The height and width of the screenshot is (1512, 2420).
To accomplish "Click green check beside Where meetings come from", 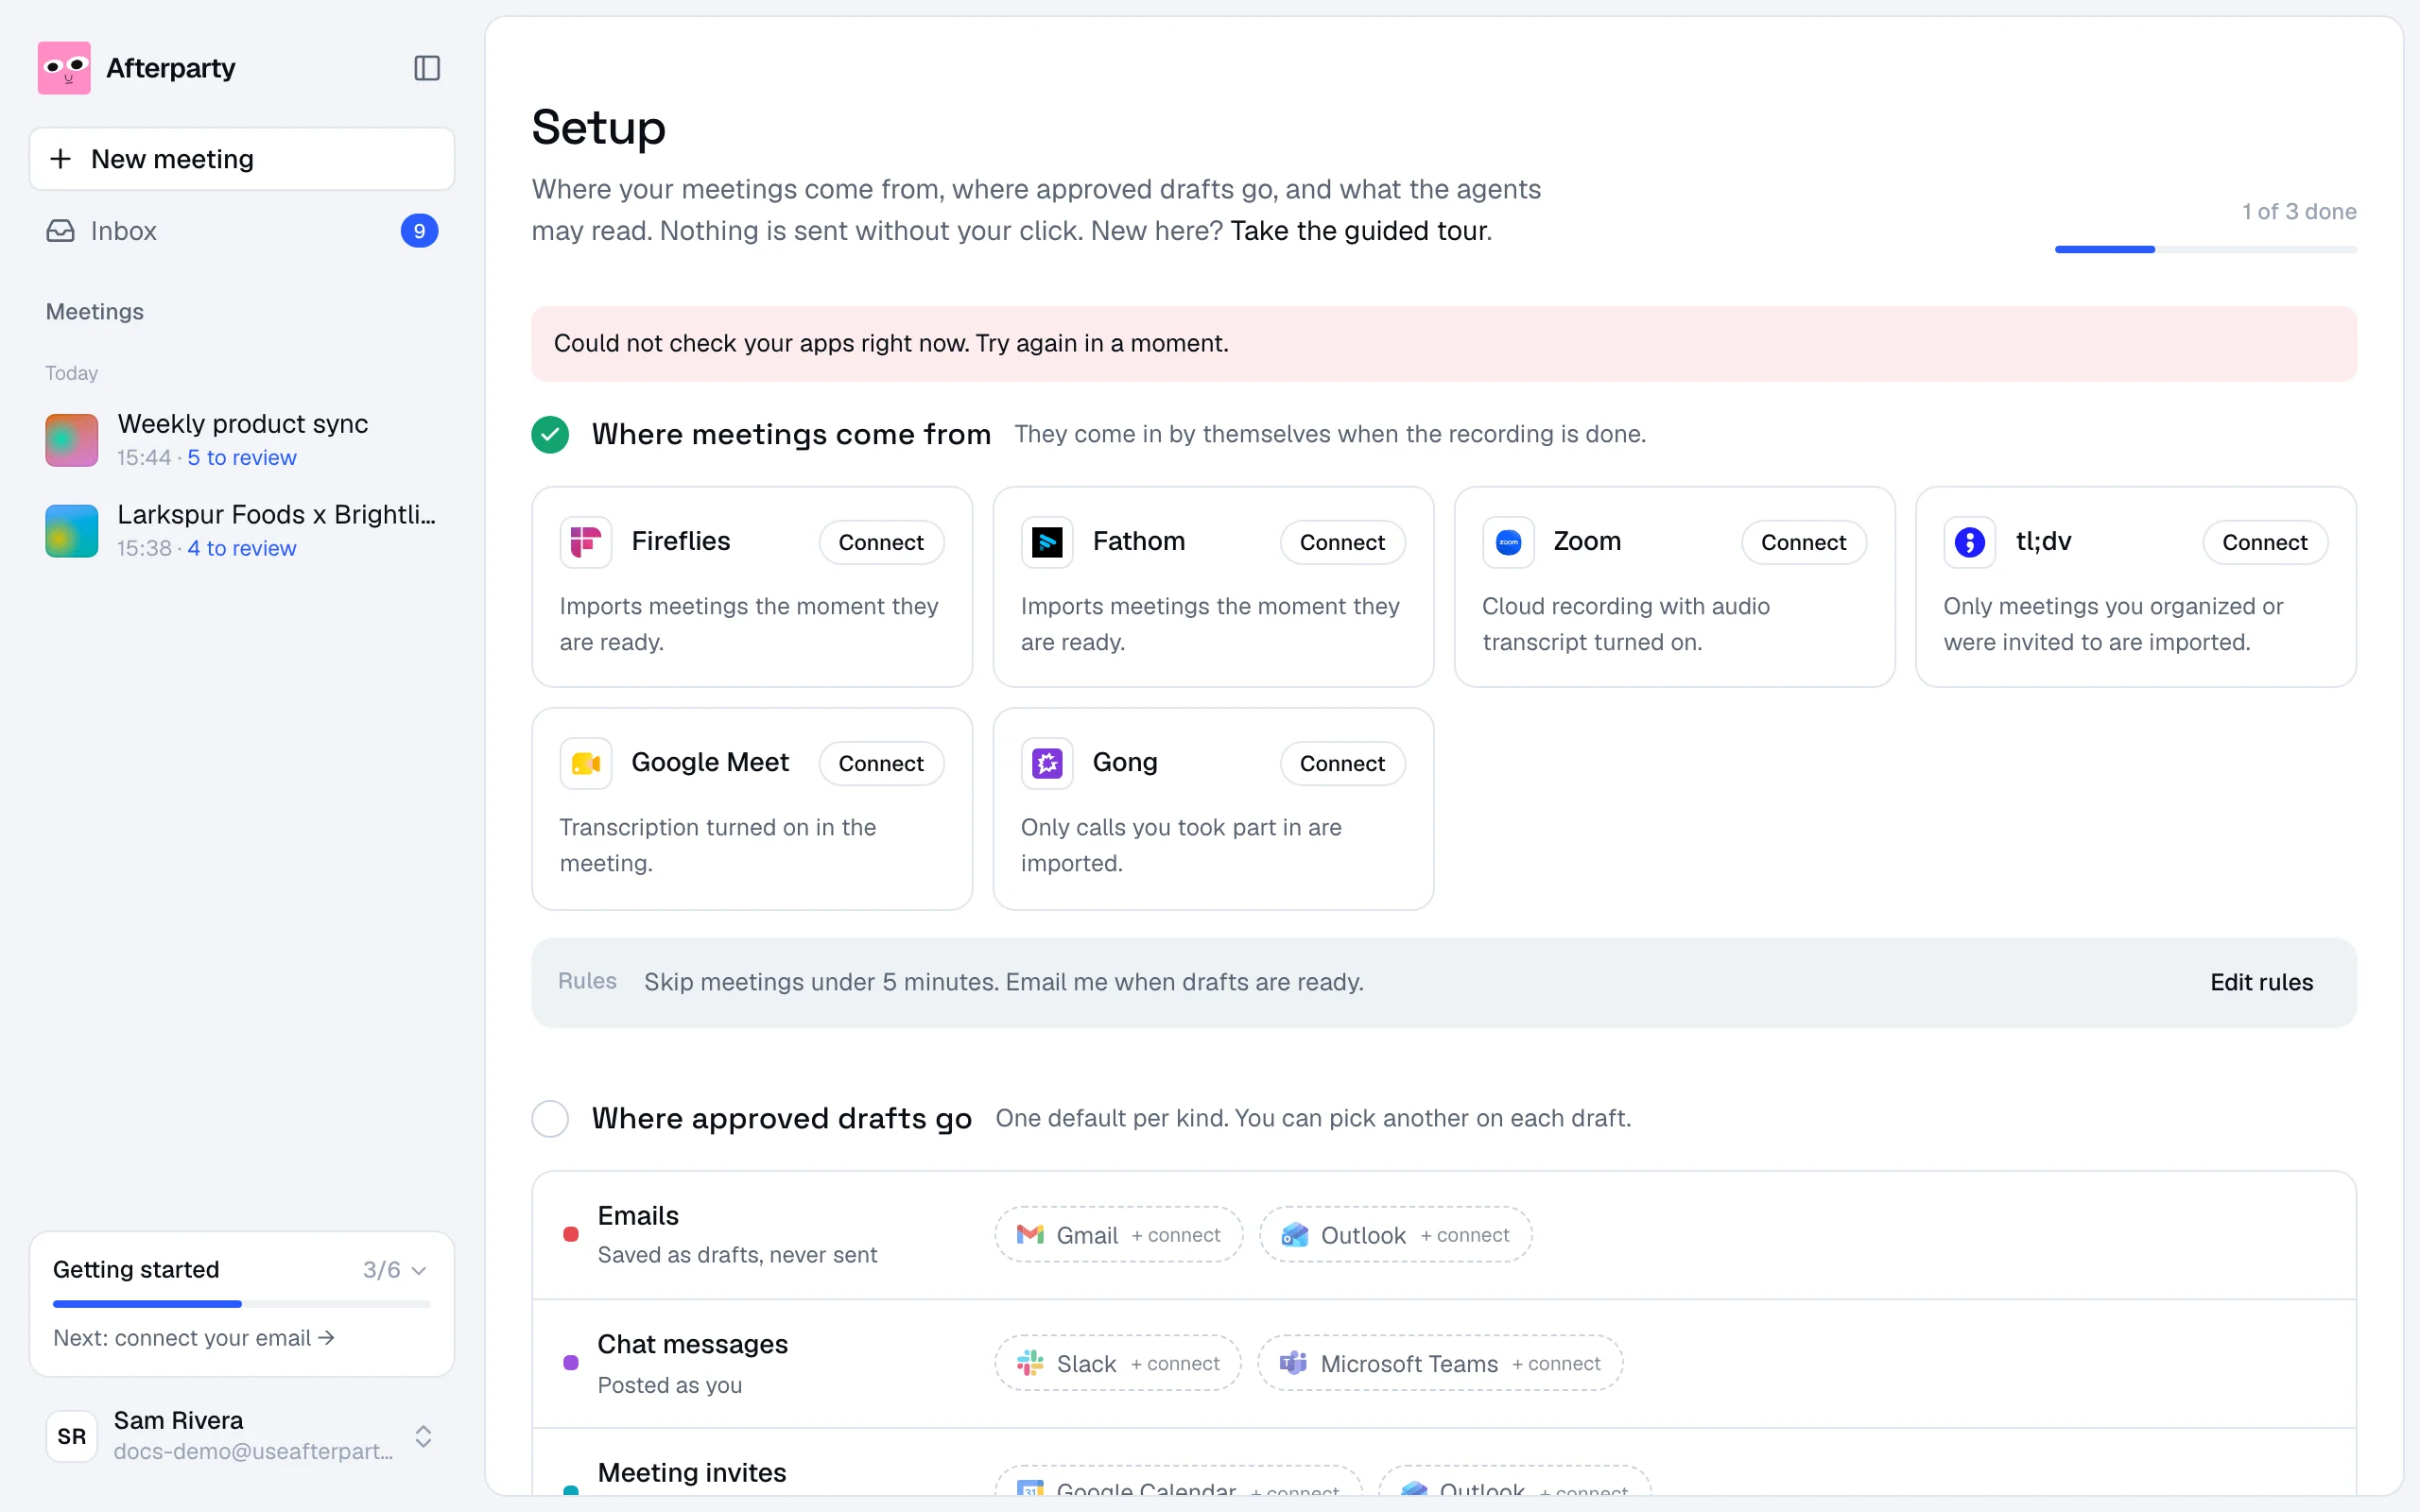I will (550, 434).
